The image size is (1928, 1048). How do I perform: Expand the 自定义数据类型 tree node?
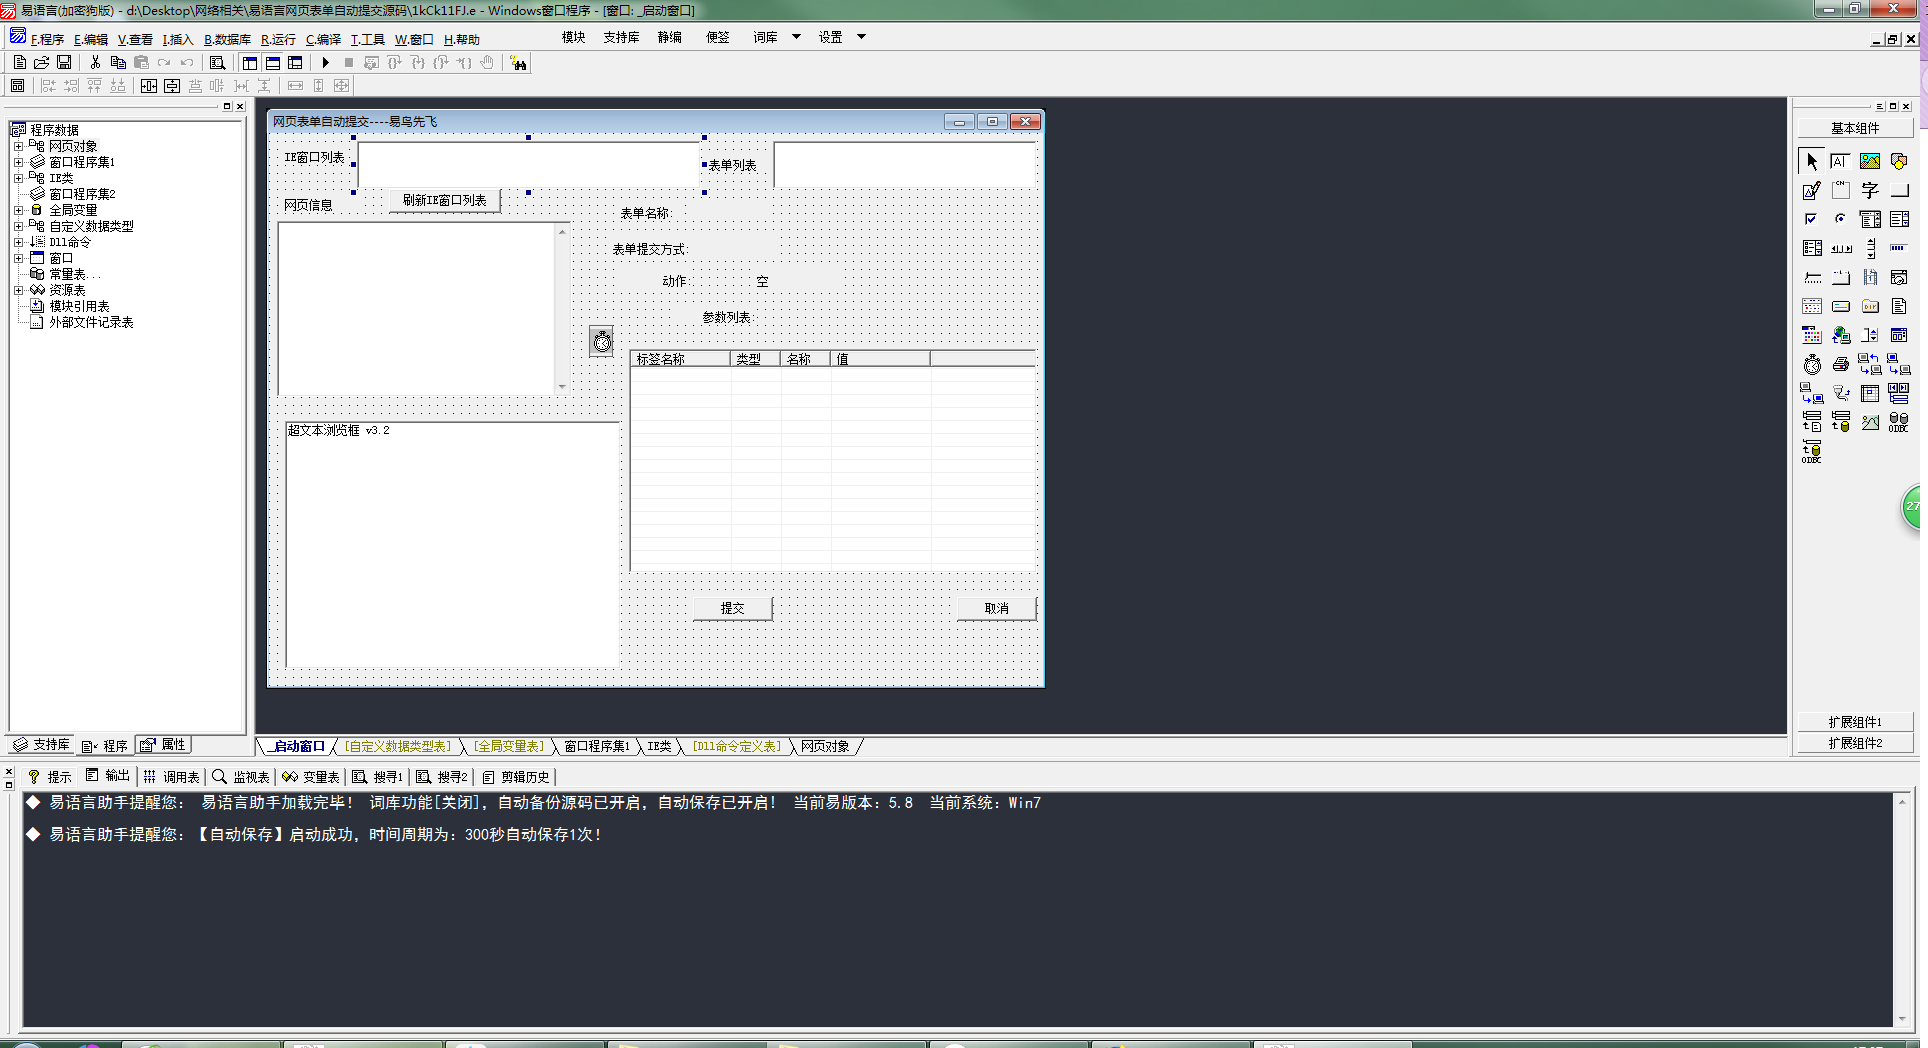click(18, 226)
